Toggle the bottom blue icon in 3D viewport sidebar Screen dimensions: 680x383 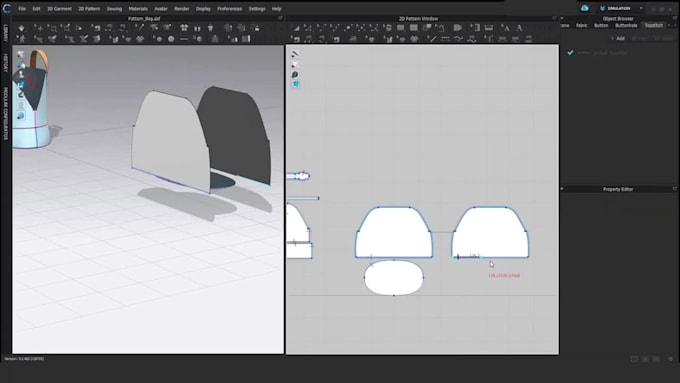click(20, 116)
